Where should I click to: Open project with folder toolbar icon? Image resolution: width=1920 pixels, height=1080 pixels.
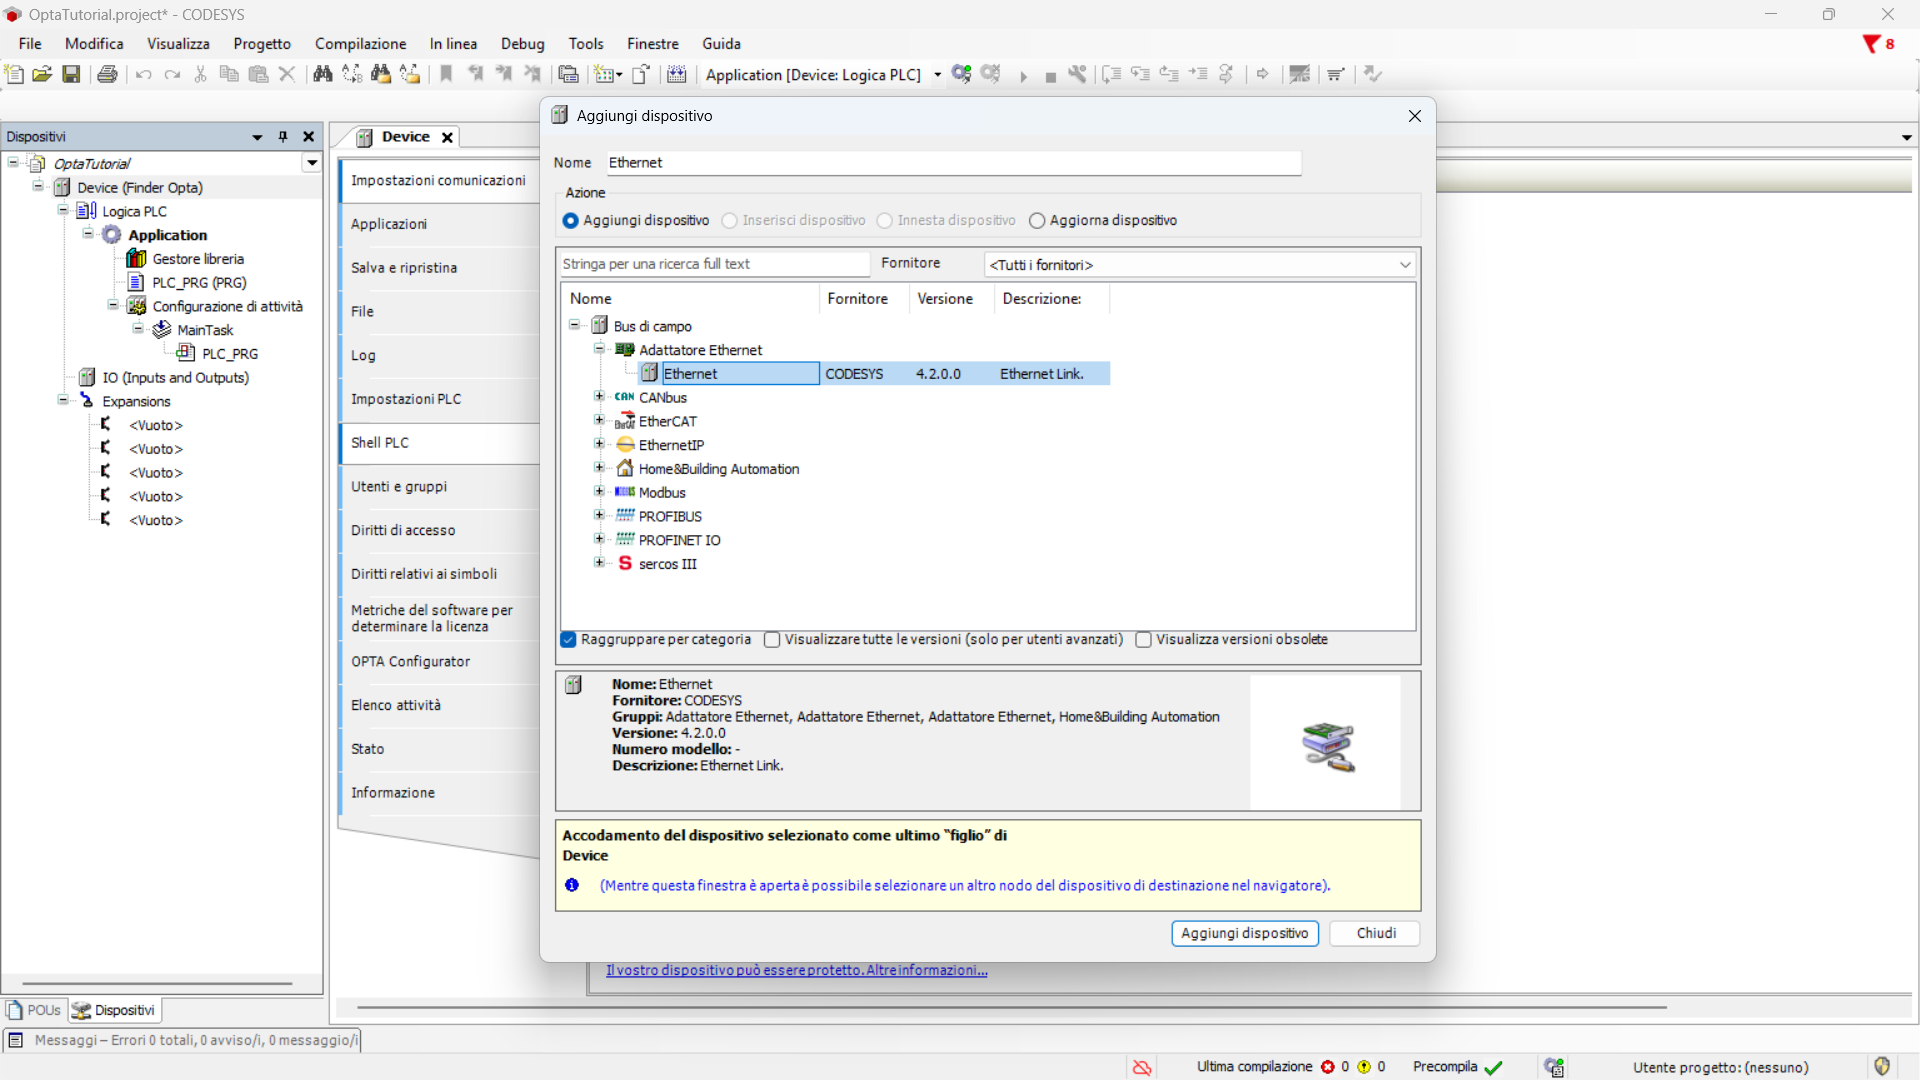[x=42, y=74]
